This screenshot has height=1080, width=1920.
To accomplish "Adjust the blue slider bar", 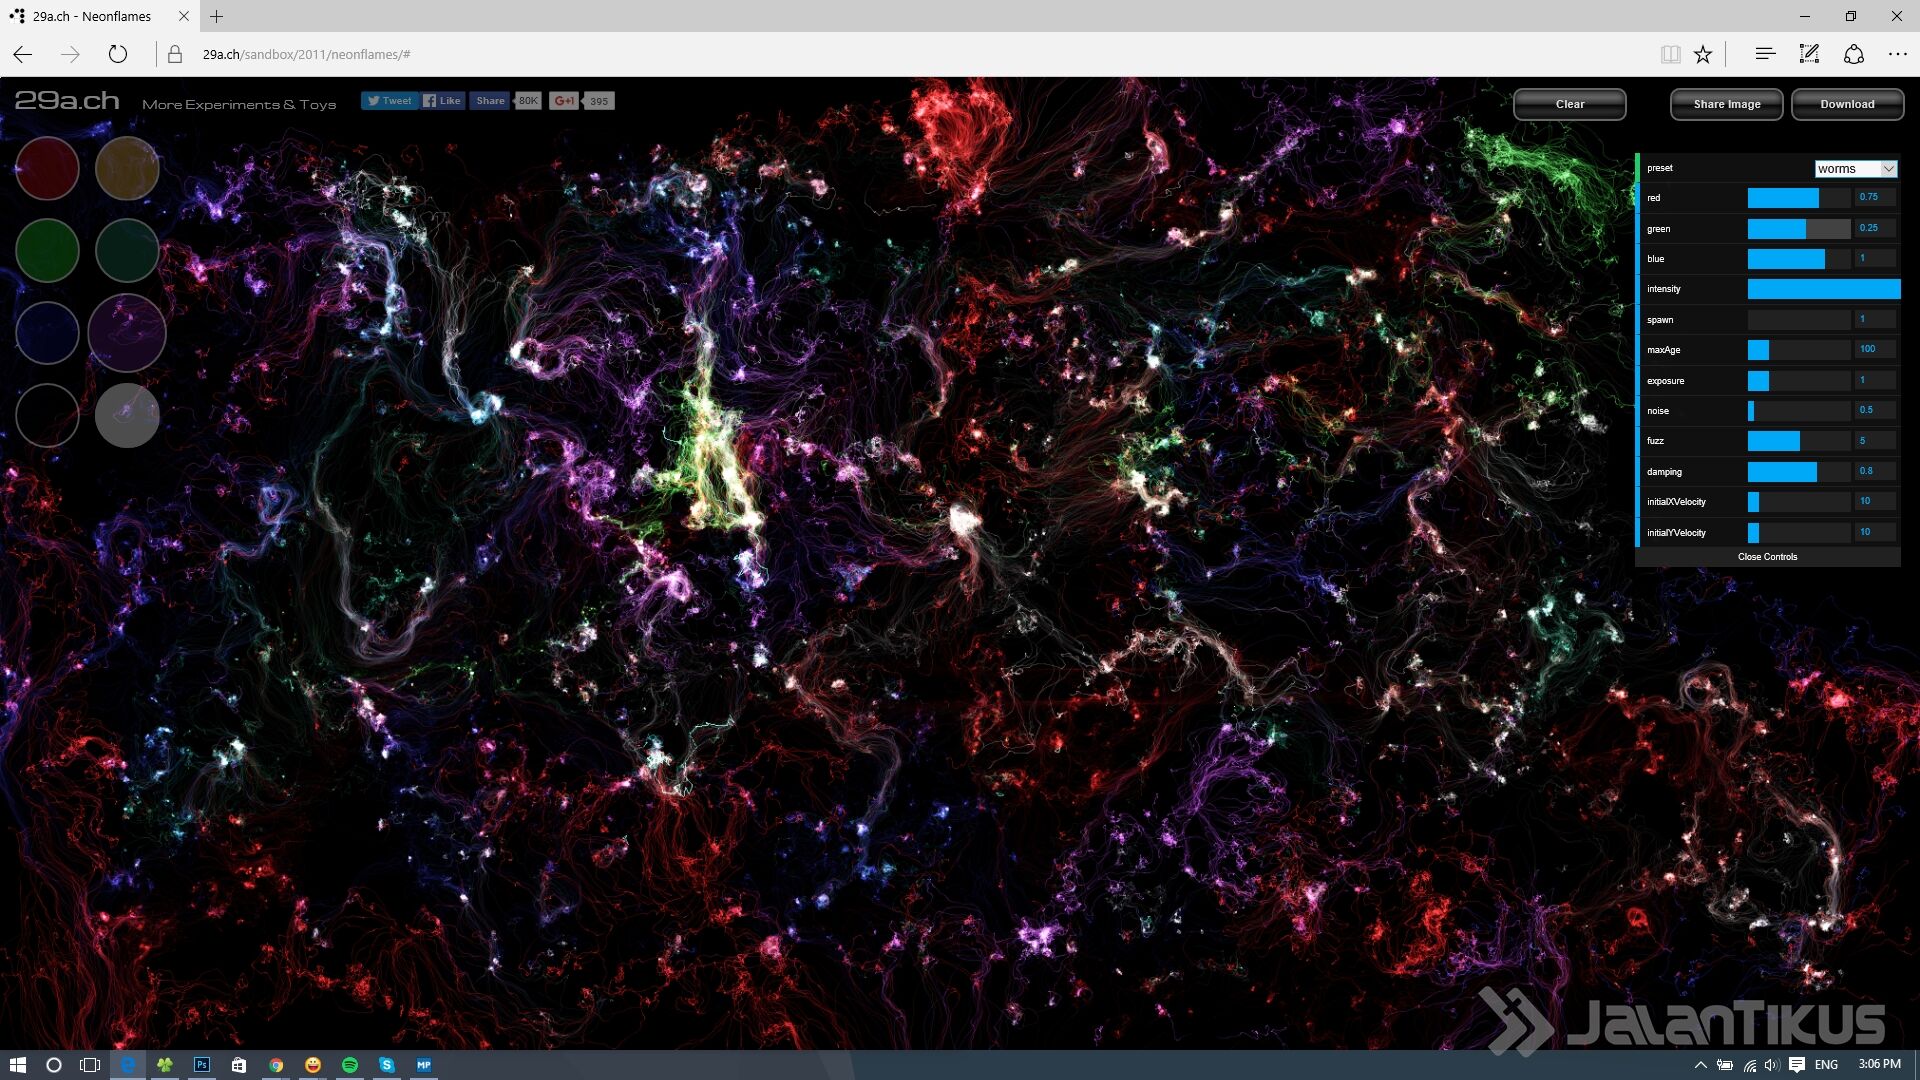I will point(1799,259).
